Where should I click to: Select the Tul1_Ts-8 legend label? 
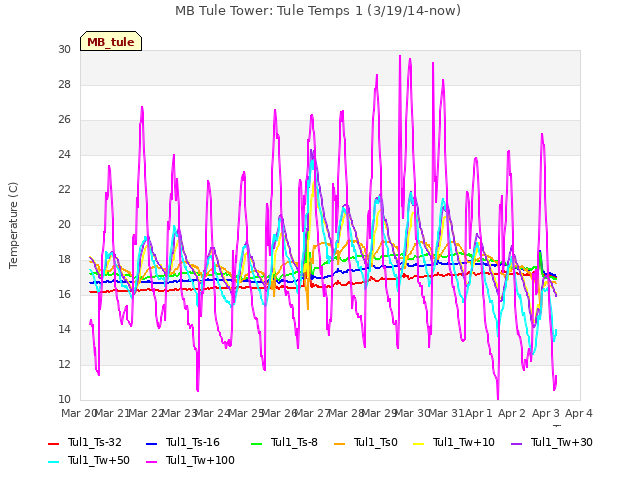point(294,442)
